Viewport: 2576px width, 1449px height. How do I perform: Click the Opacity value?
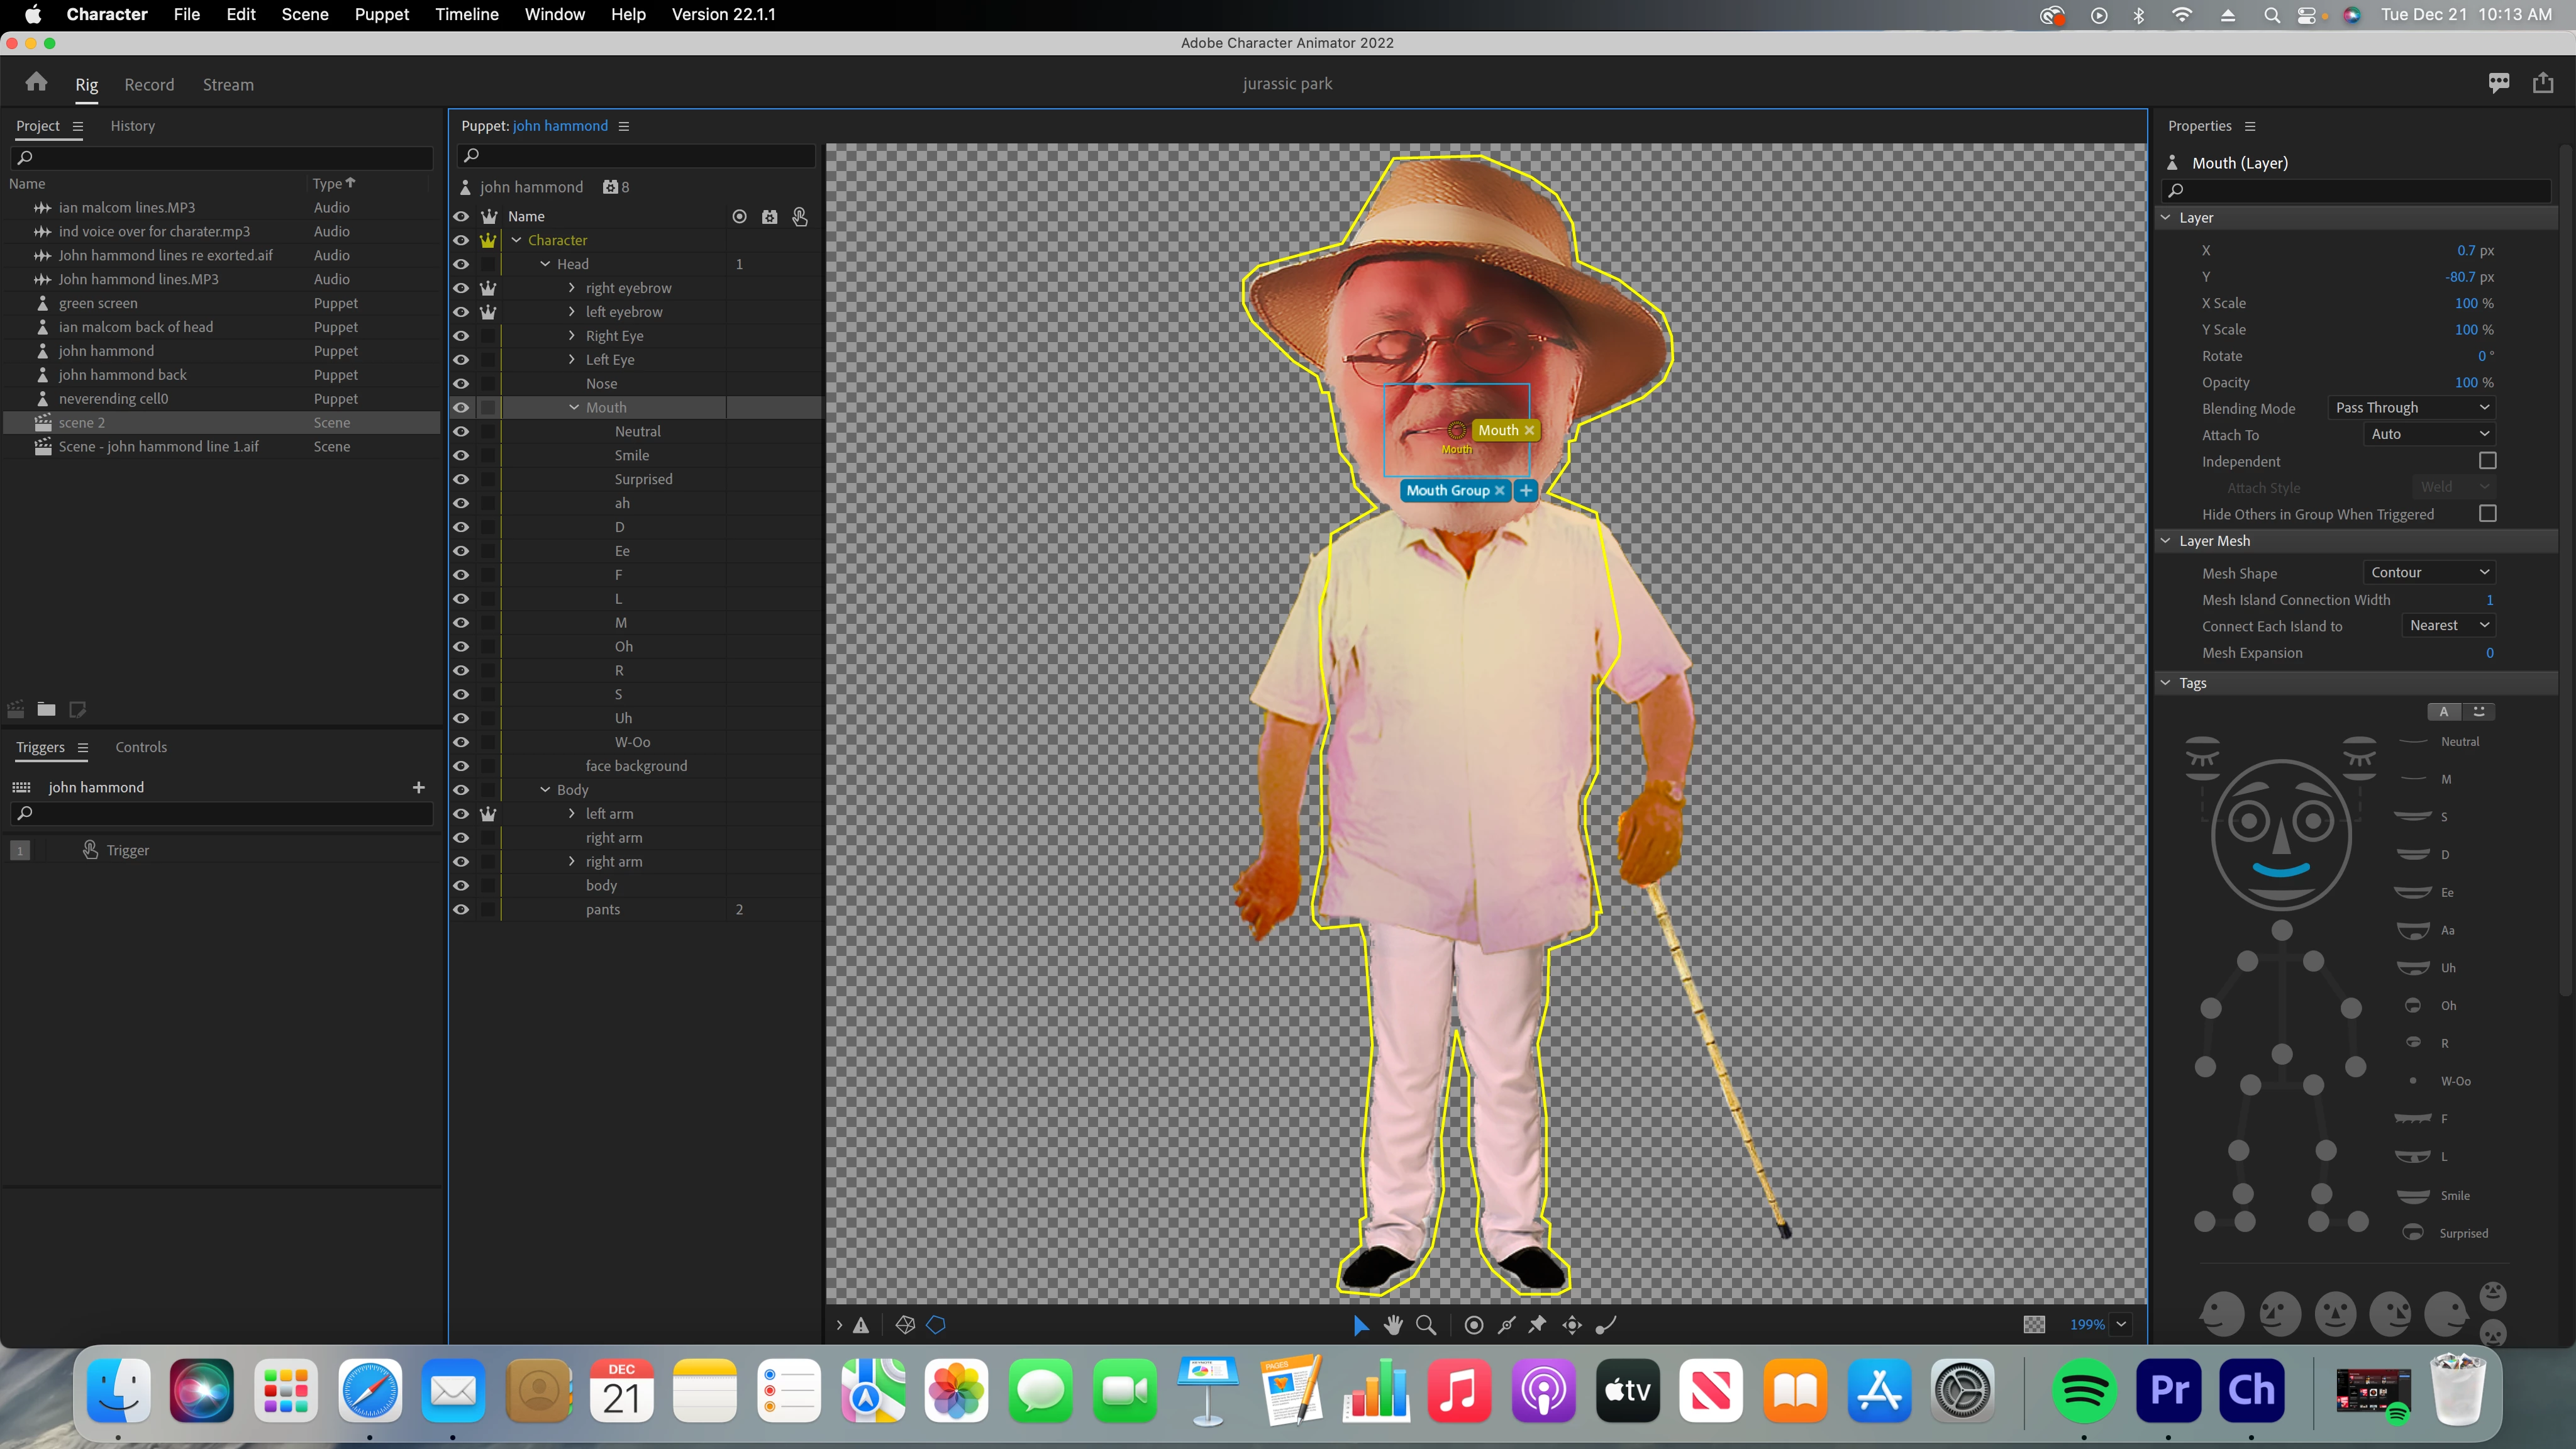click(x=2466, y=382)
